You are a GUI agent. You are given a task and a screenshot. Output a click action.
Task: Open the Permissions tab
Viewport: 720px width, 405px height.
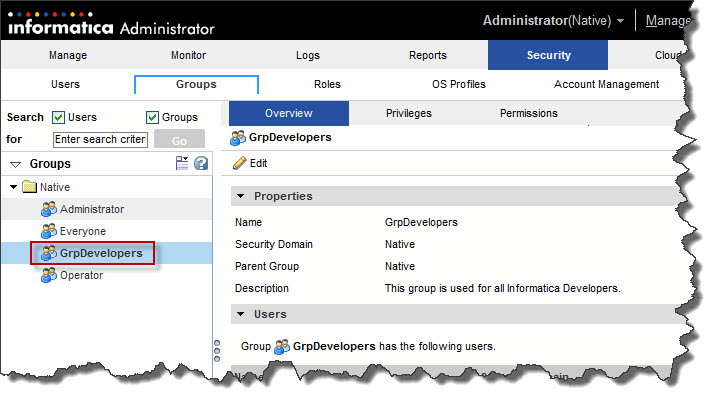[x=529, y=113]
